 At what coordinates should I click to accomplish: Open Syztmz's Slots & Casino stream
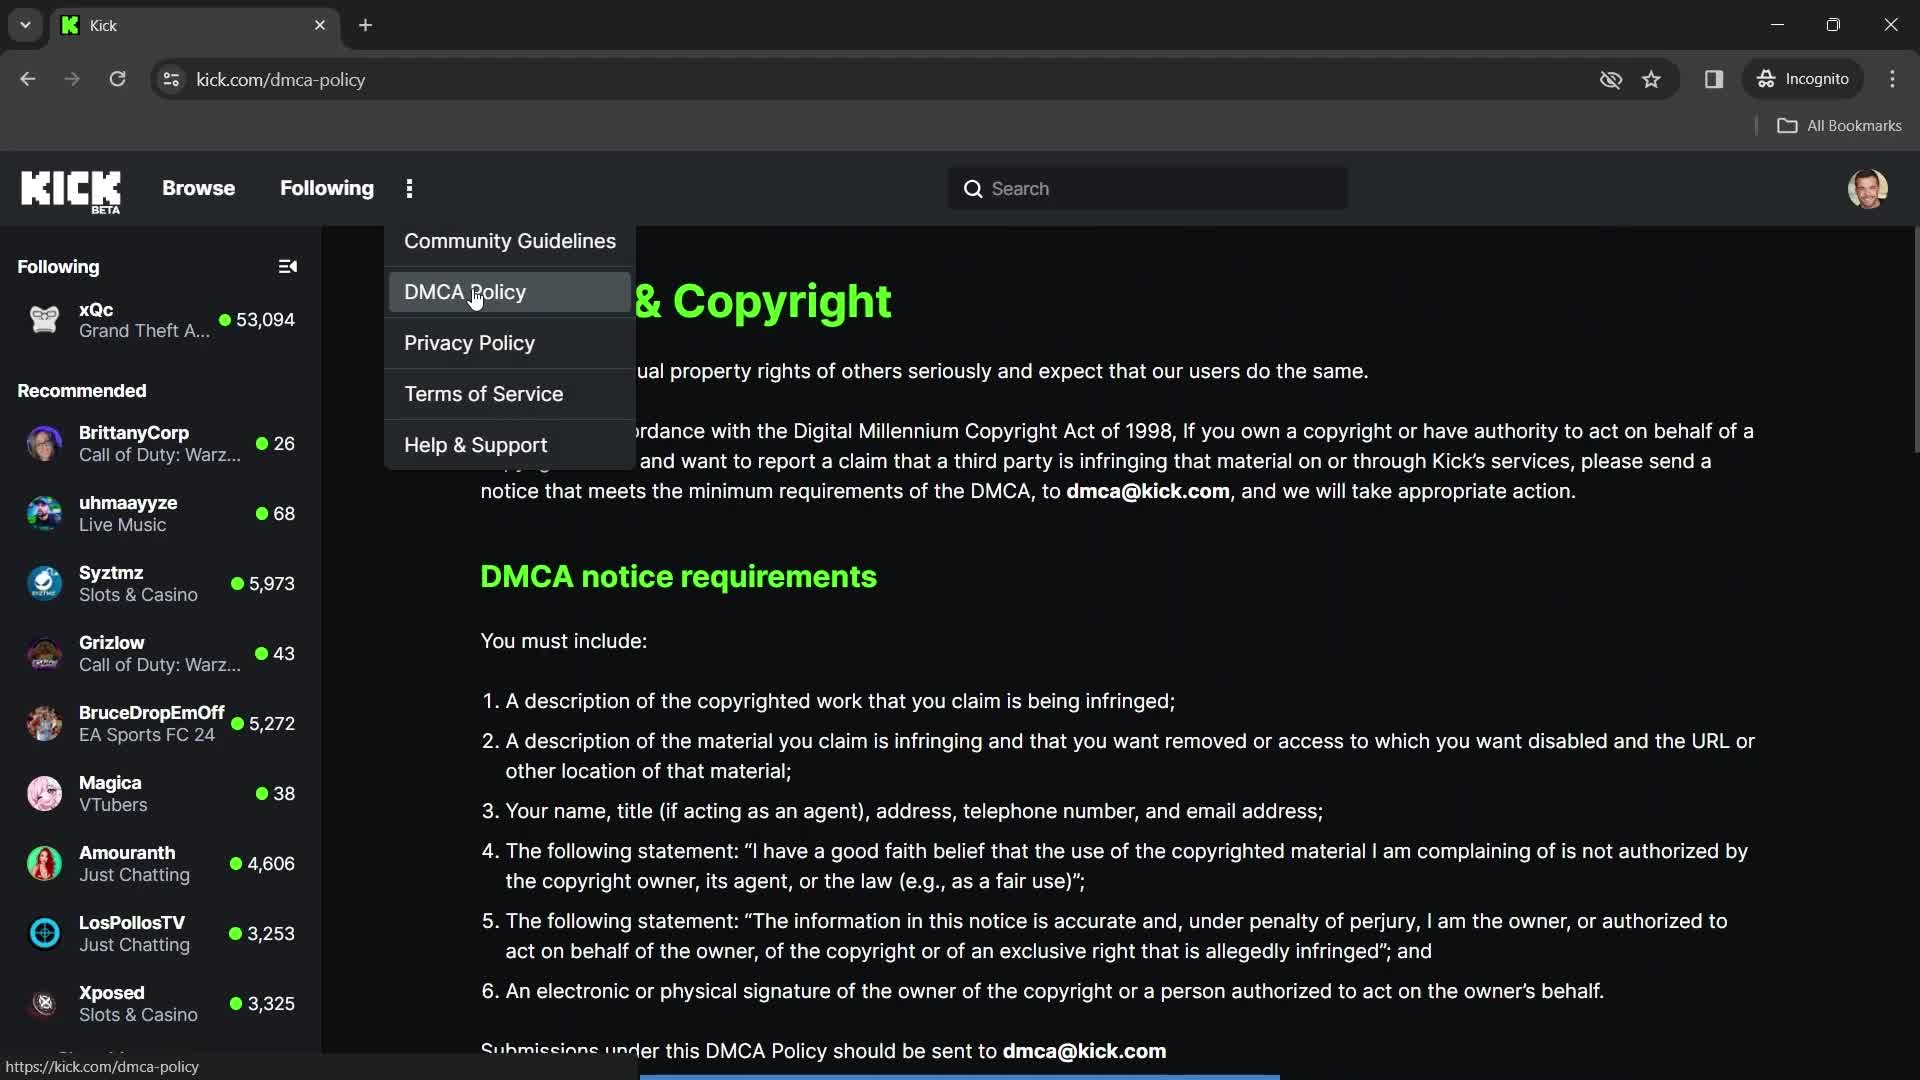[x=160, y=584]
